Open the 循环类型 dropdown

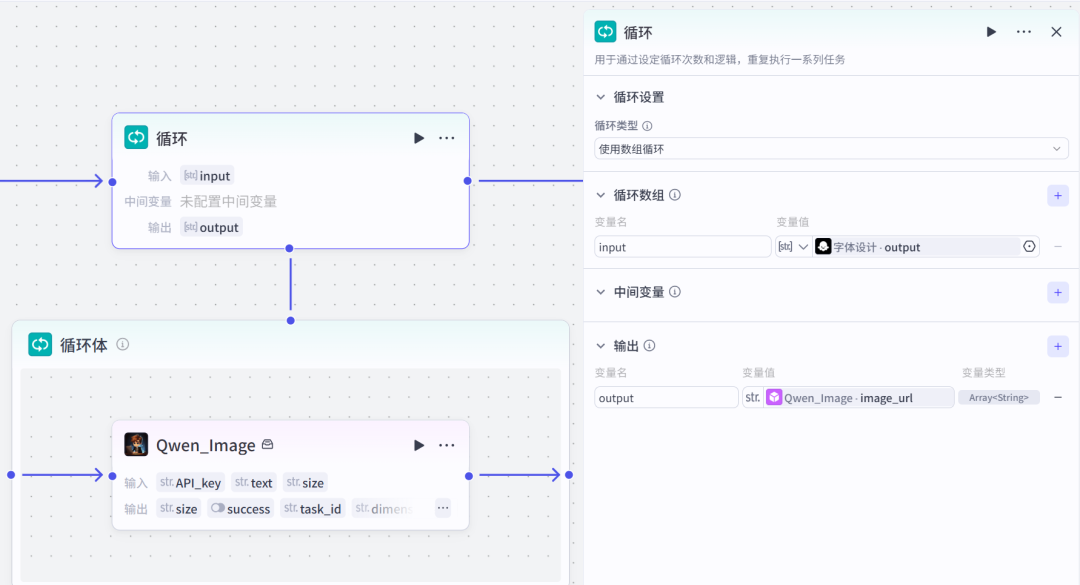[x=831, y=149]
